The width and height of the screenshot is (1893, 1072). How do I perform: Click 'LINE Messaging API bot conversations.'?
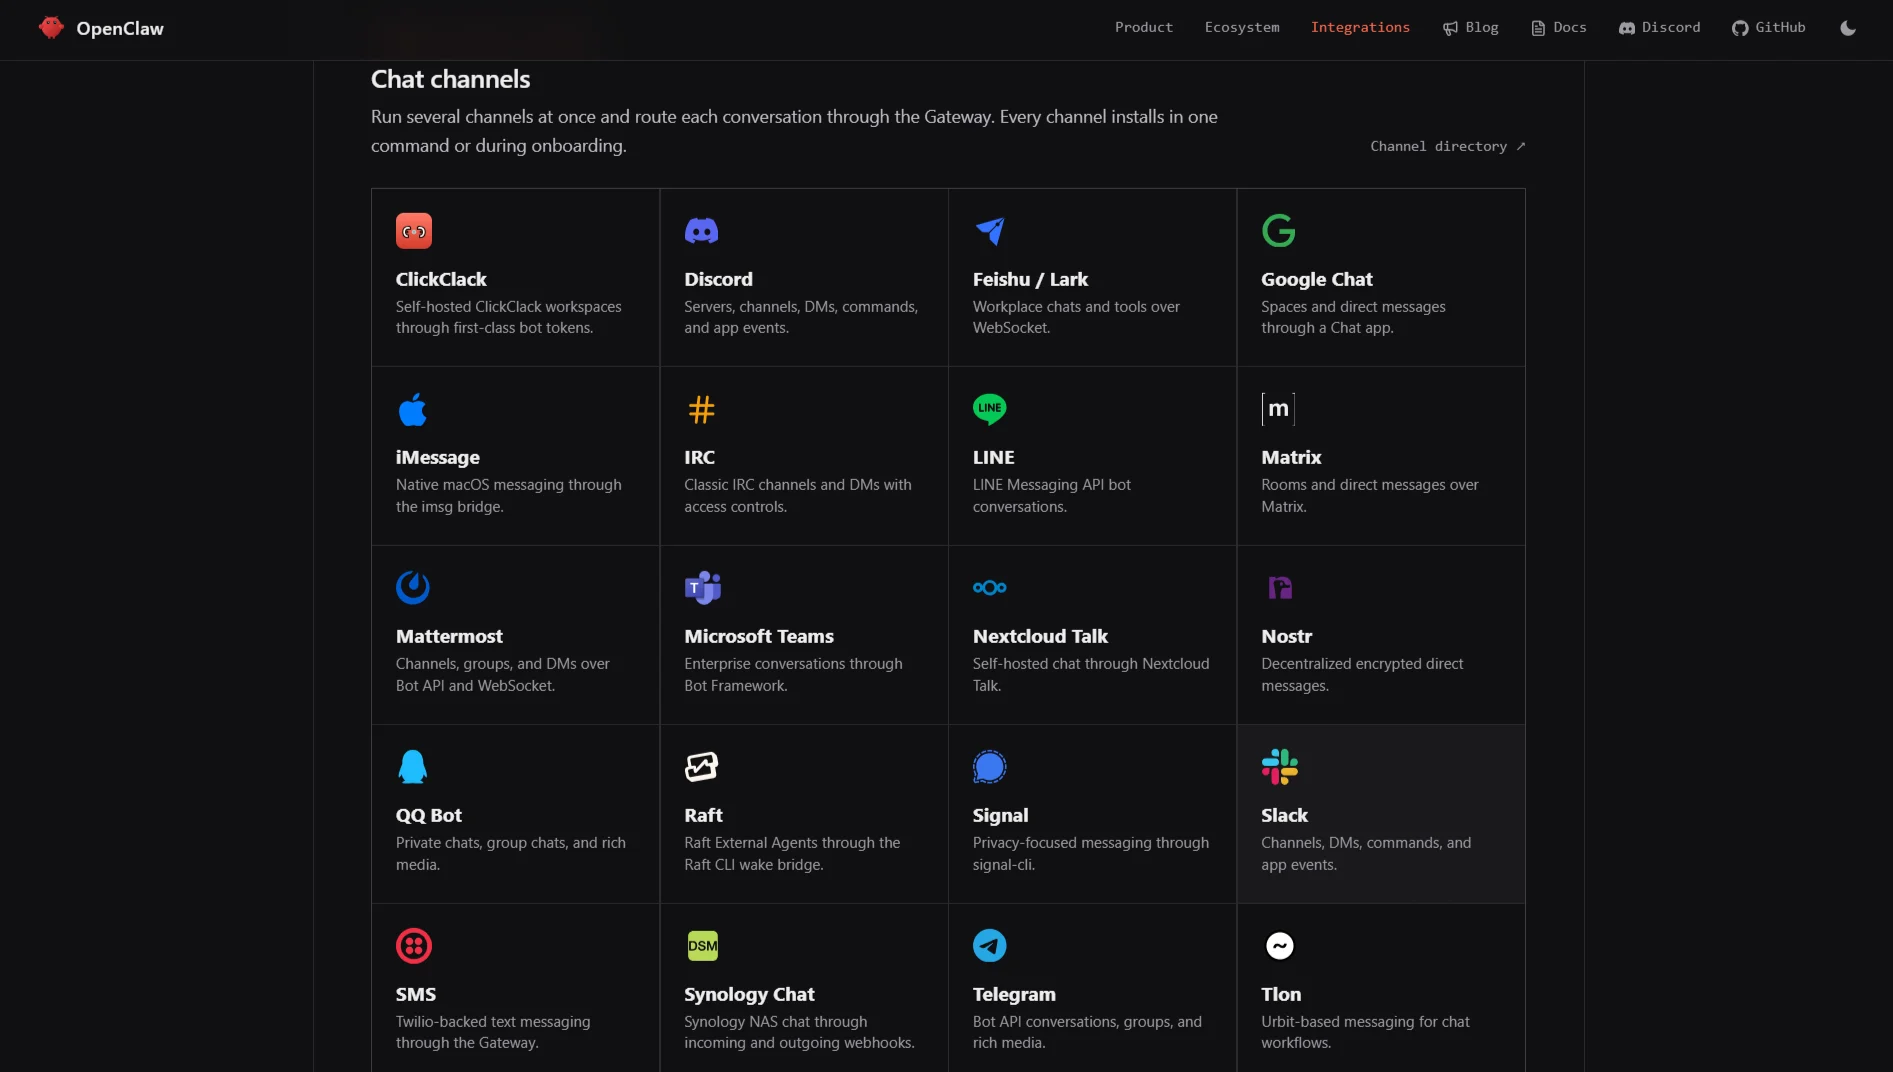1052,496
